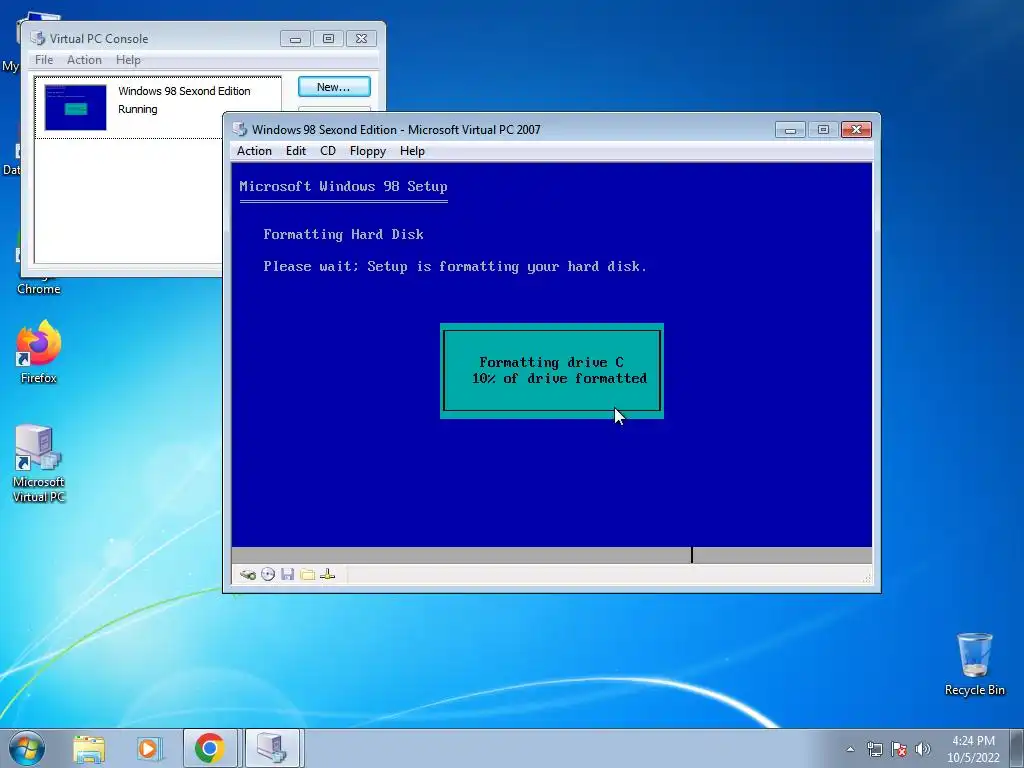
Task: Open Windows Explorer from the taskbar
Action: click(x=89, y=748)
